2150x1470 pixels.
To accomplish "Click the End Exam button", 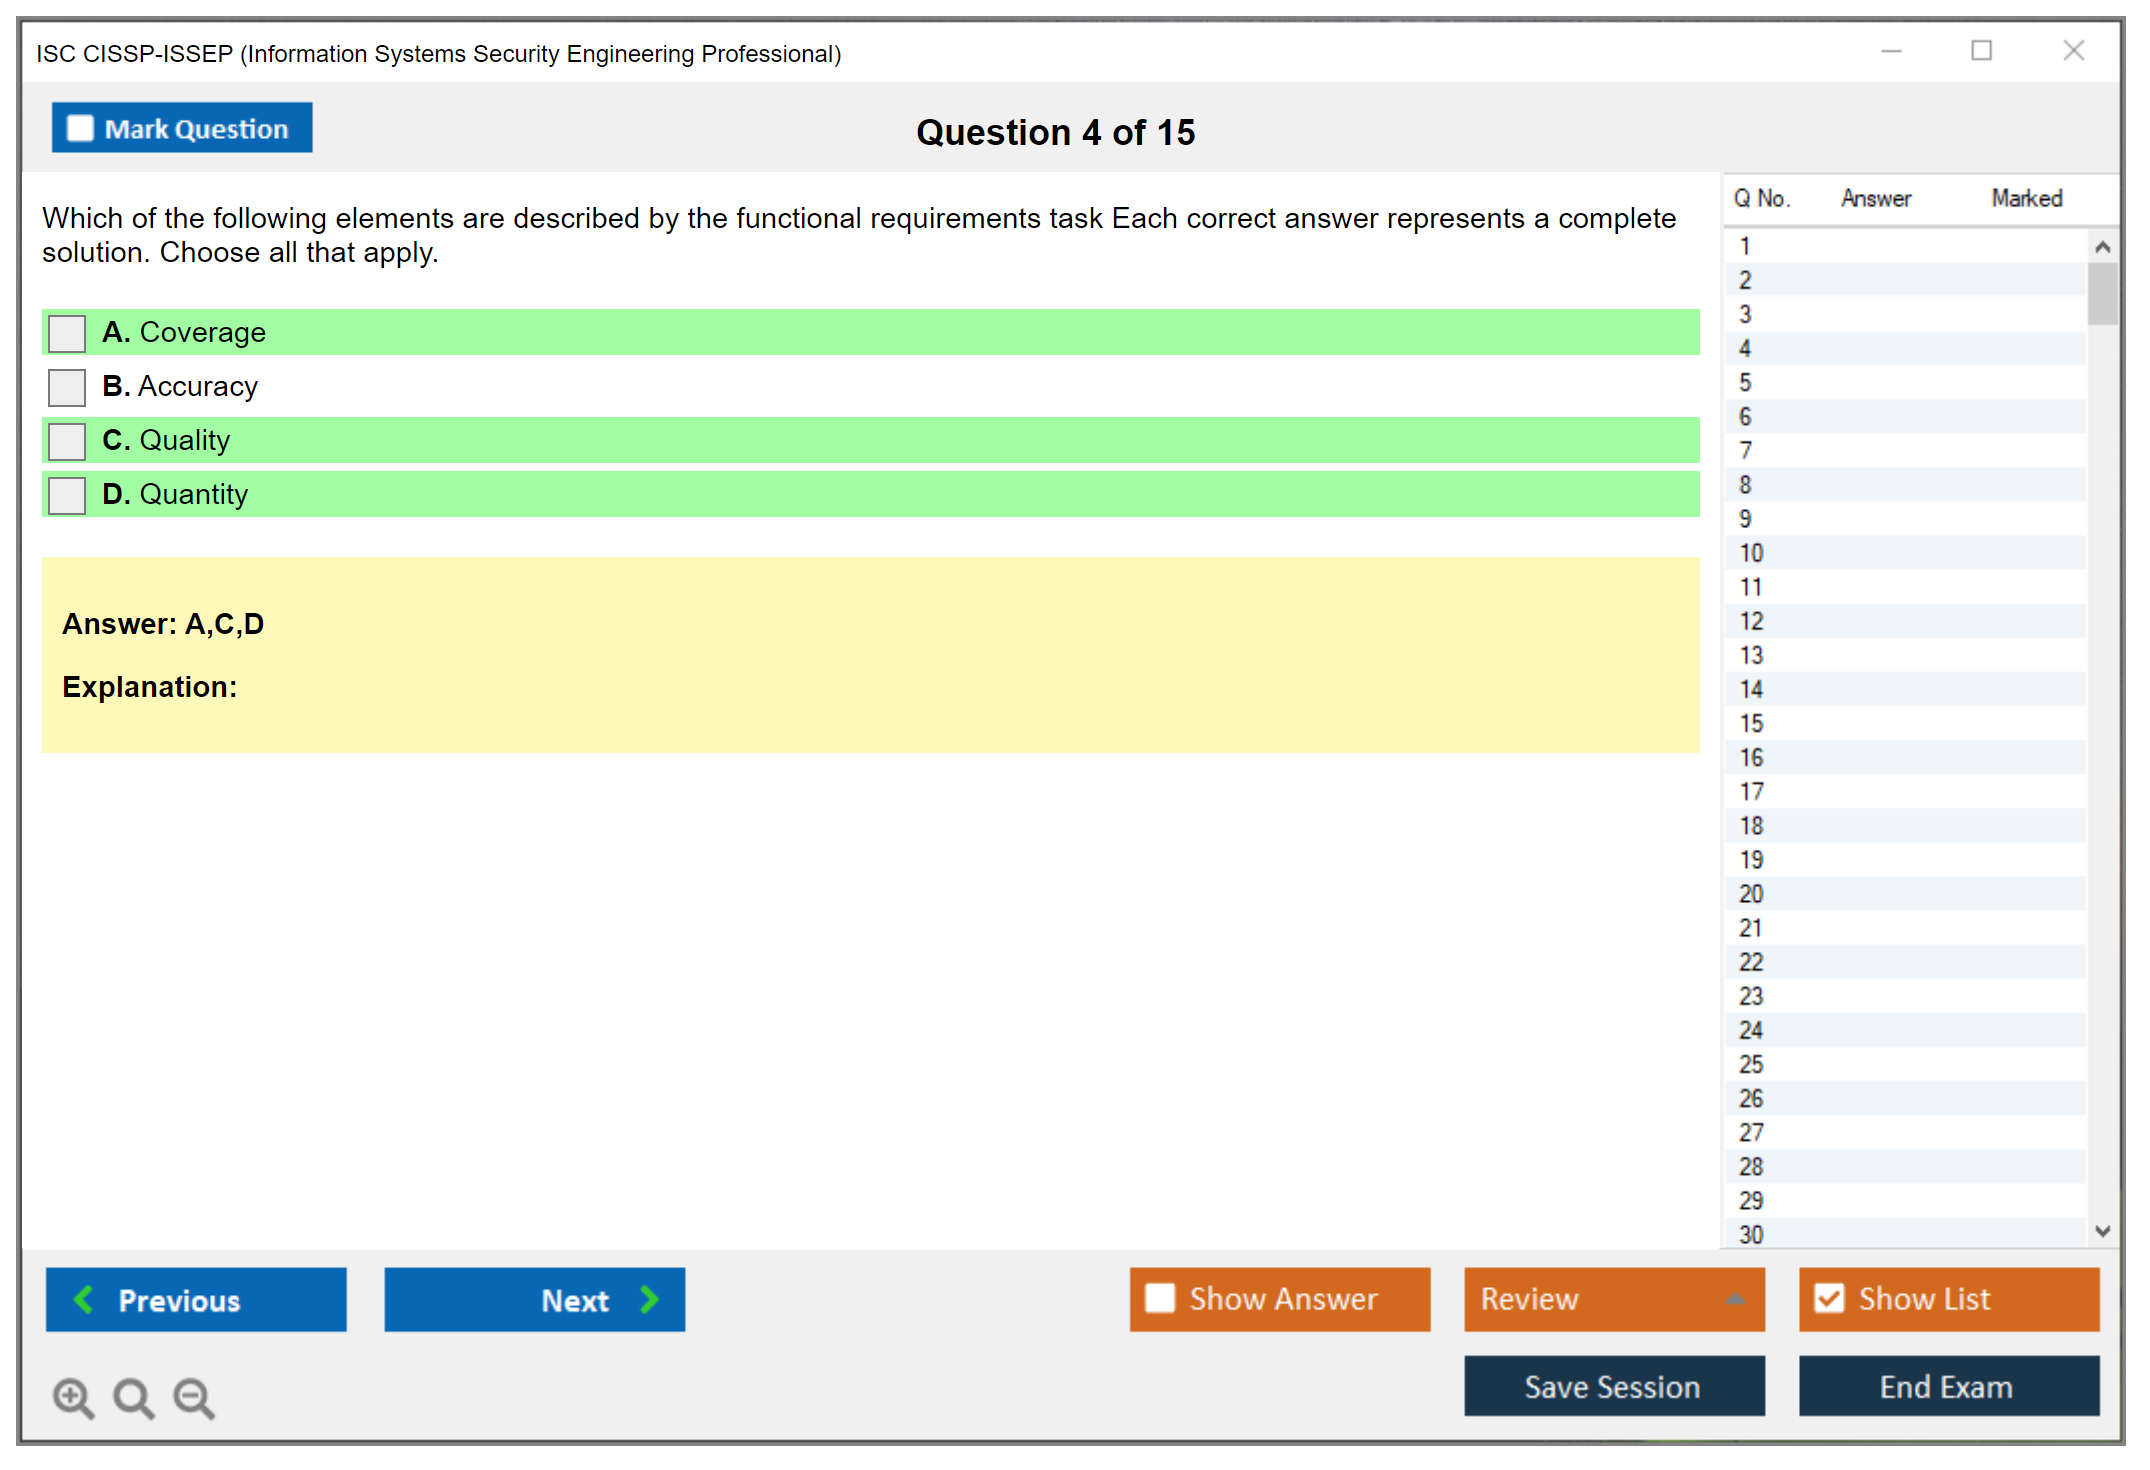I will [1947, 1386].
